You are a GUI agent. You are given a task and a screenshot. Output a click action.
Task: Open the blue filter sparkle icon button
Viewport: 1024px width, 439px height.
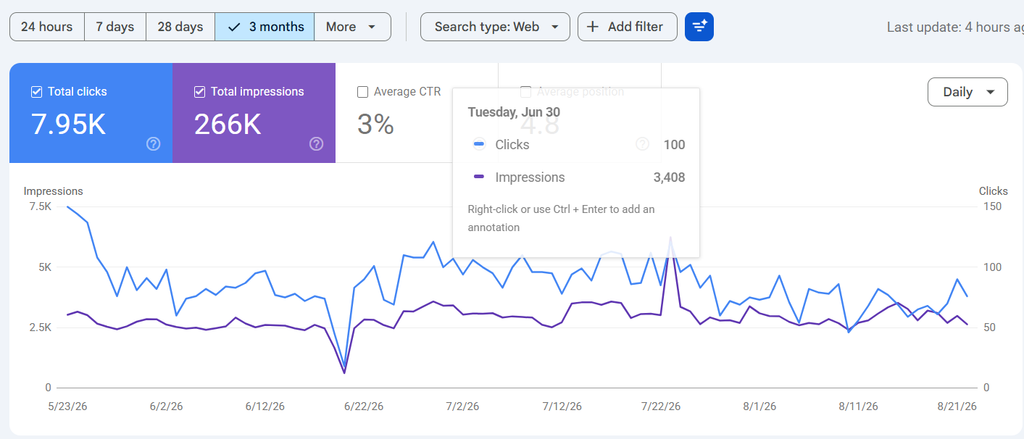[x=699, y=27]
